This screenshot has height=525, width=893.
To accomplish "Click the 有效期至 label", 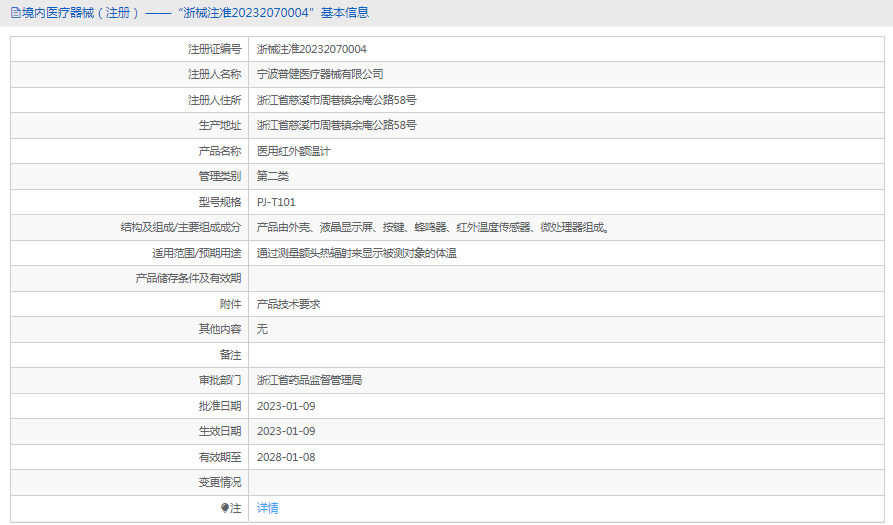I will point(220,457).
